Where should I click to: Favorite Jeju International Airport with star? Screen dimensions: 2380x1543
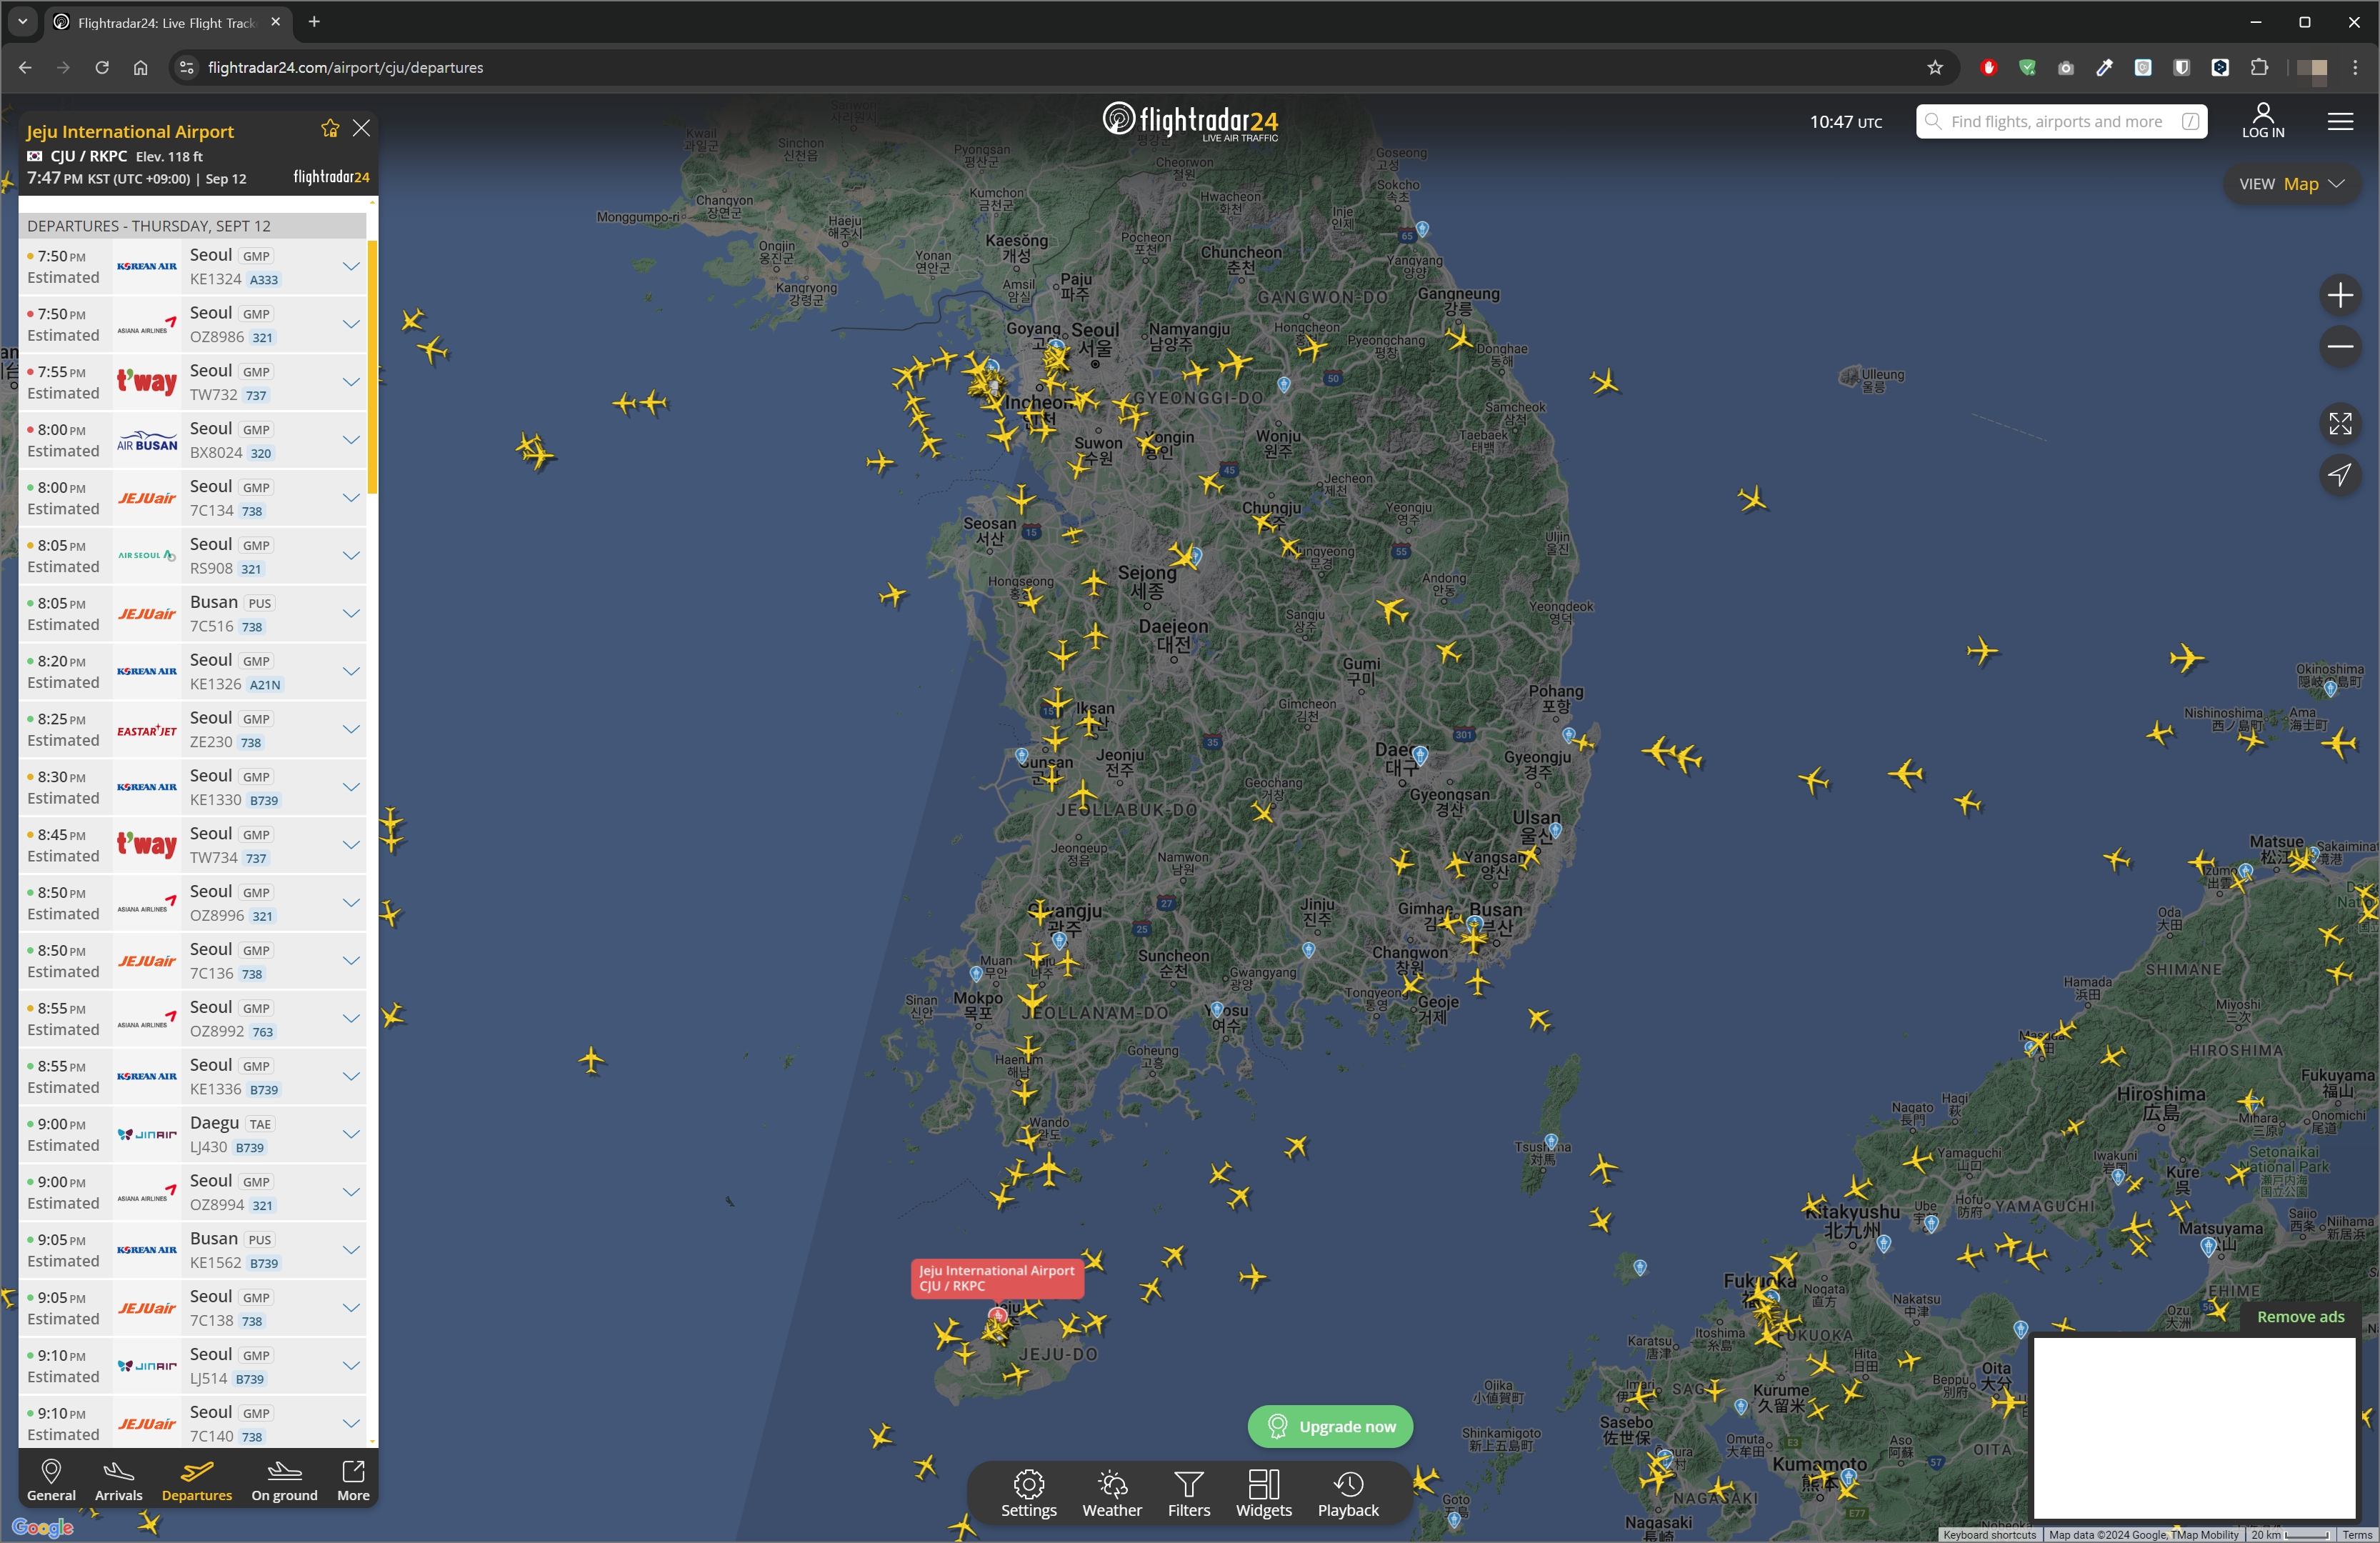(330, 128)
